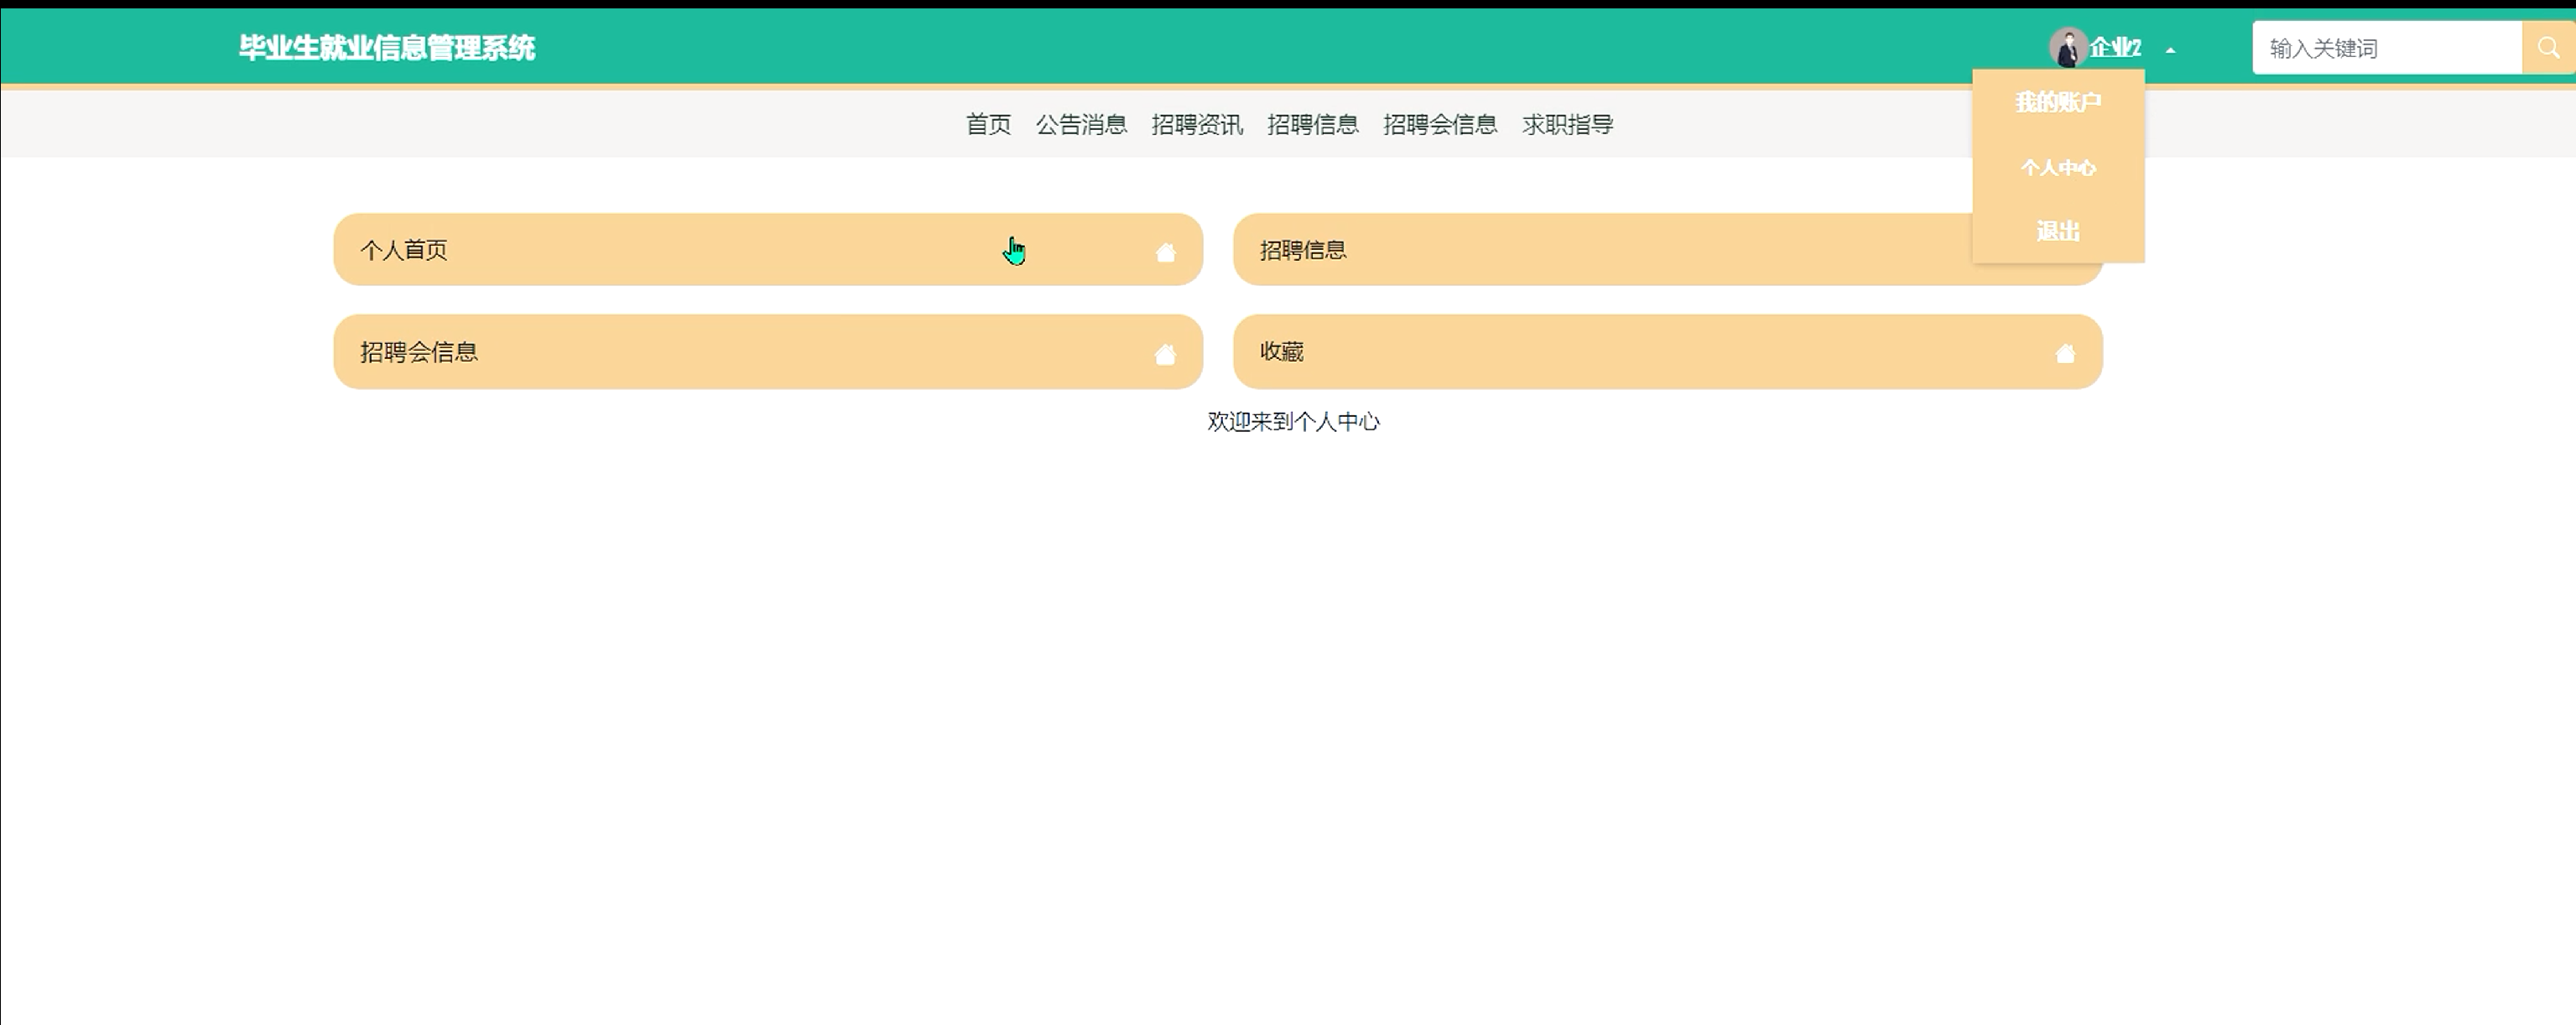Select 个人中心 from user dropdown
This screenshot has width=2576, height=1025.
pos(2058,168)
